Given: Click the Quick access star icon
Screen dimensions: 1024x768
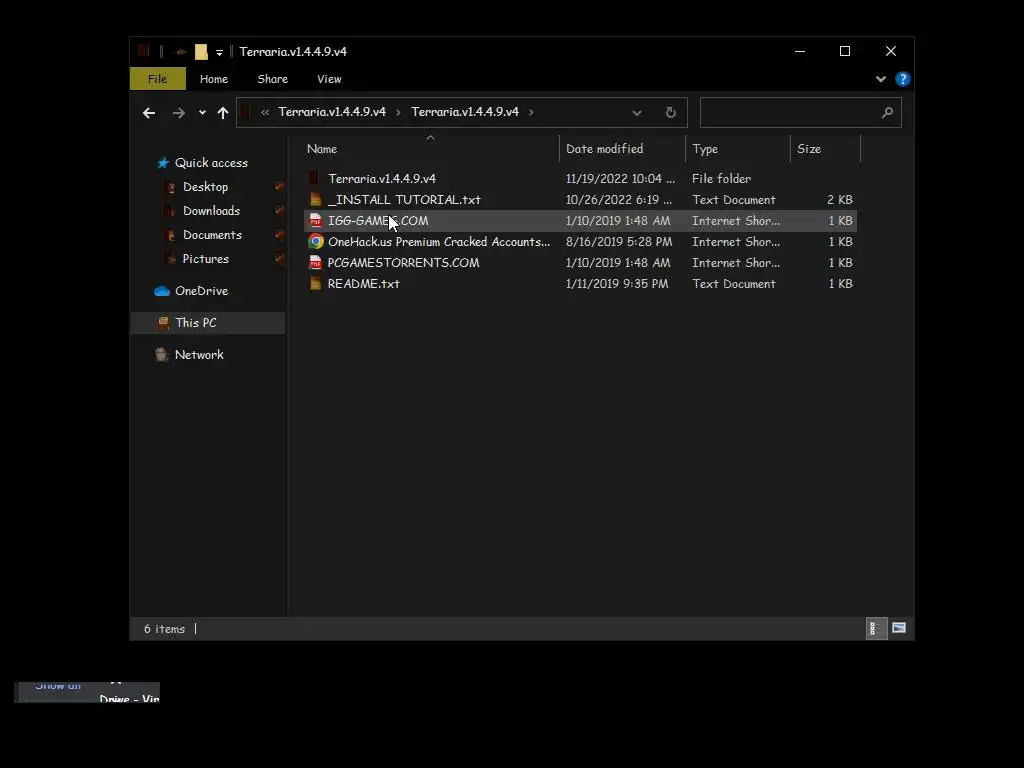Looking at the screenshot, I should pyautogui.click(x=163, y=163).
